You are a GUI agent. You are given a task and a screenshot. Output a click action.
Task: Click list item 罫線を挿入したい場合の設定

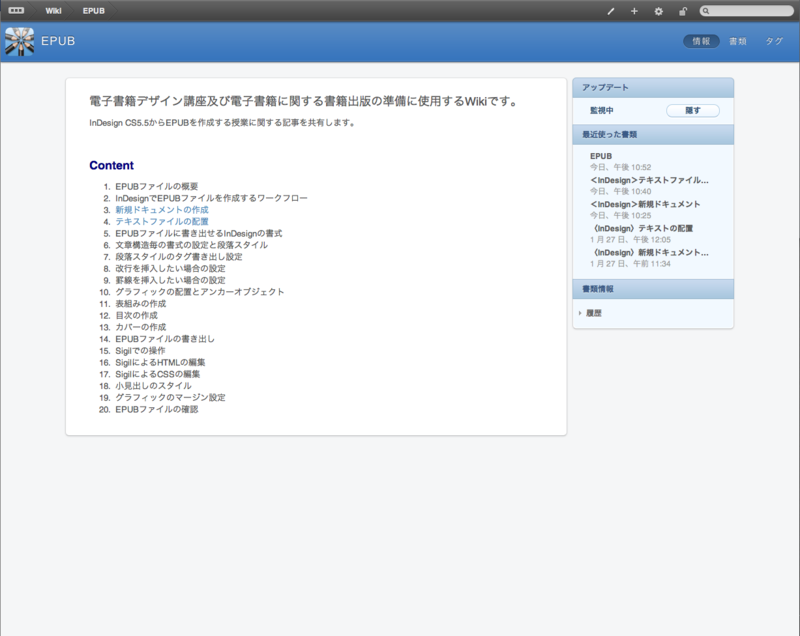(x=170, y=280)
